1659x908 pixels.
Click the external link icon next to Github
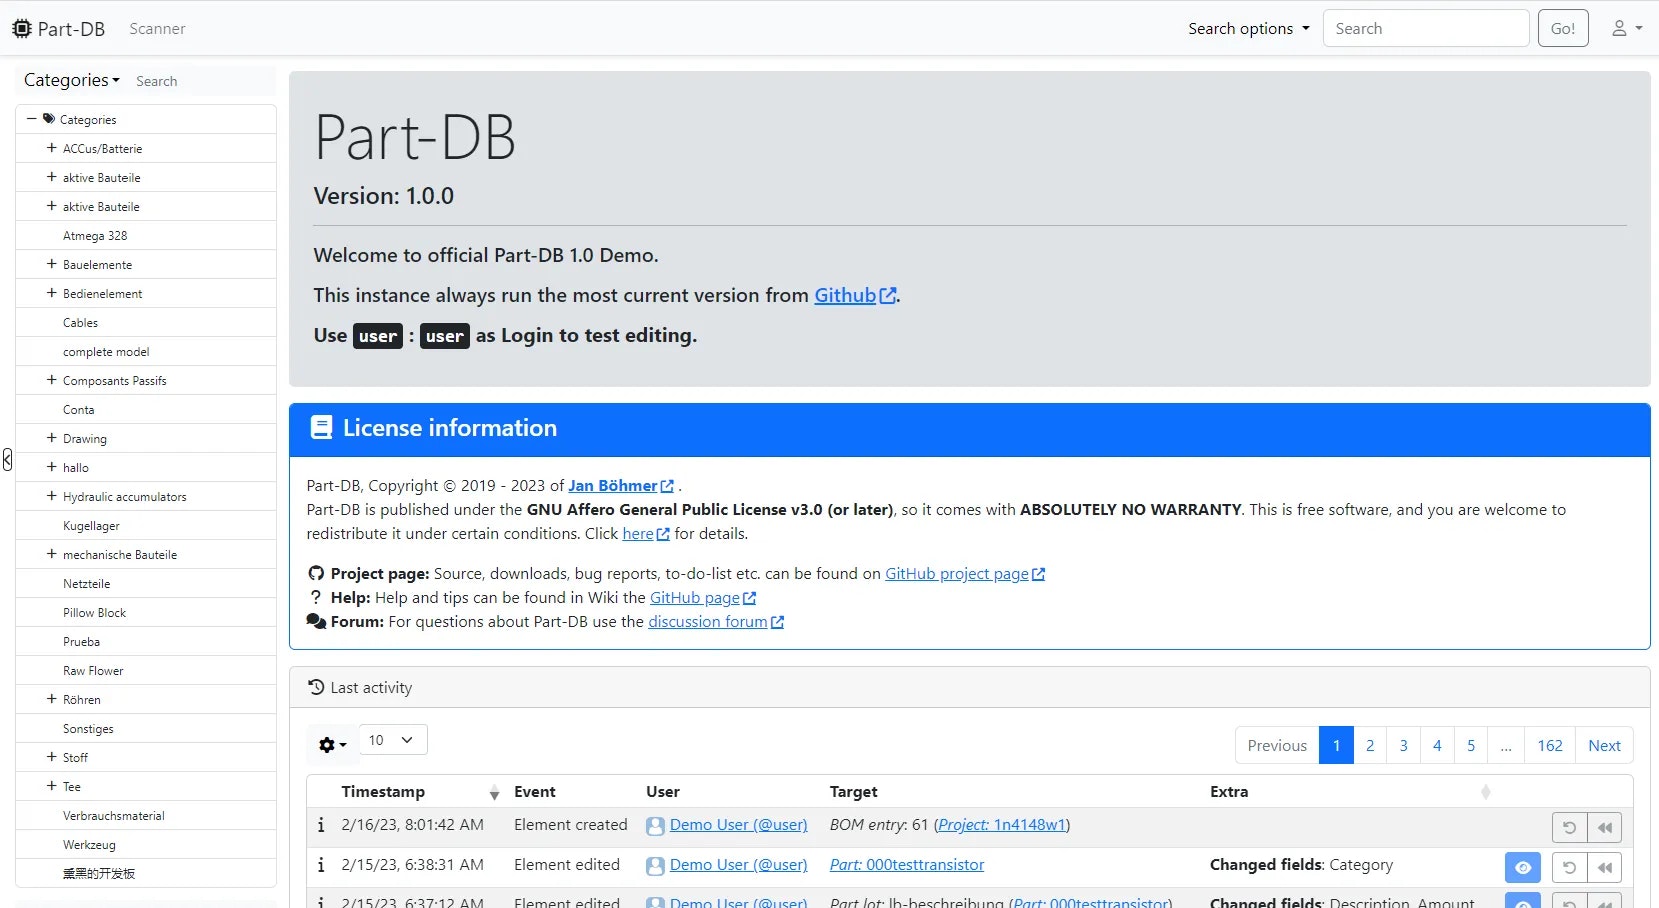click(888, 296)
